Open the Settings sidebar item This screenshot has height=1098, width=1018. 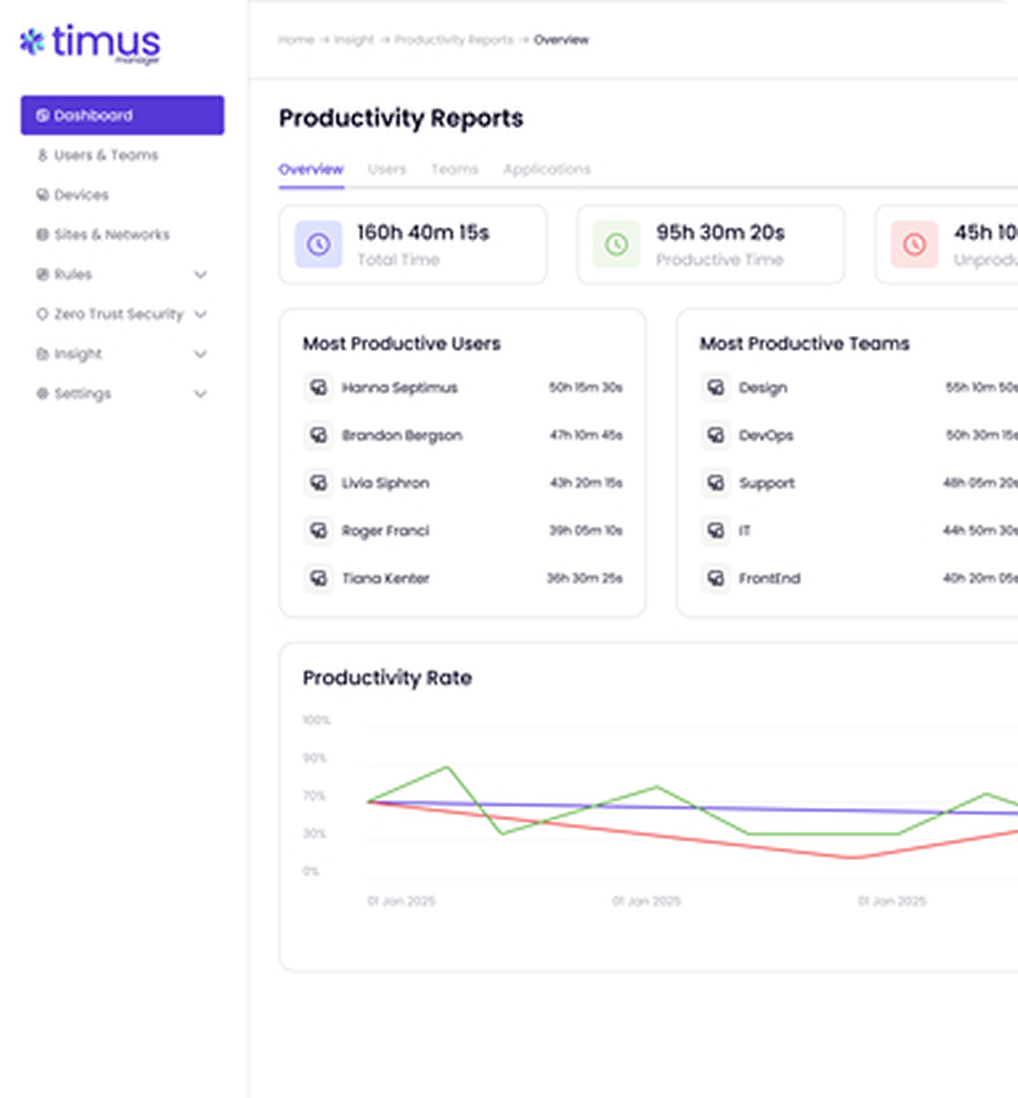[x=82, y=394]
